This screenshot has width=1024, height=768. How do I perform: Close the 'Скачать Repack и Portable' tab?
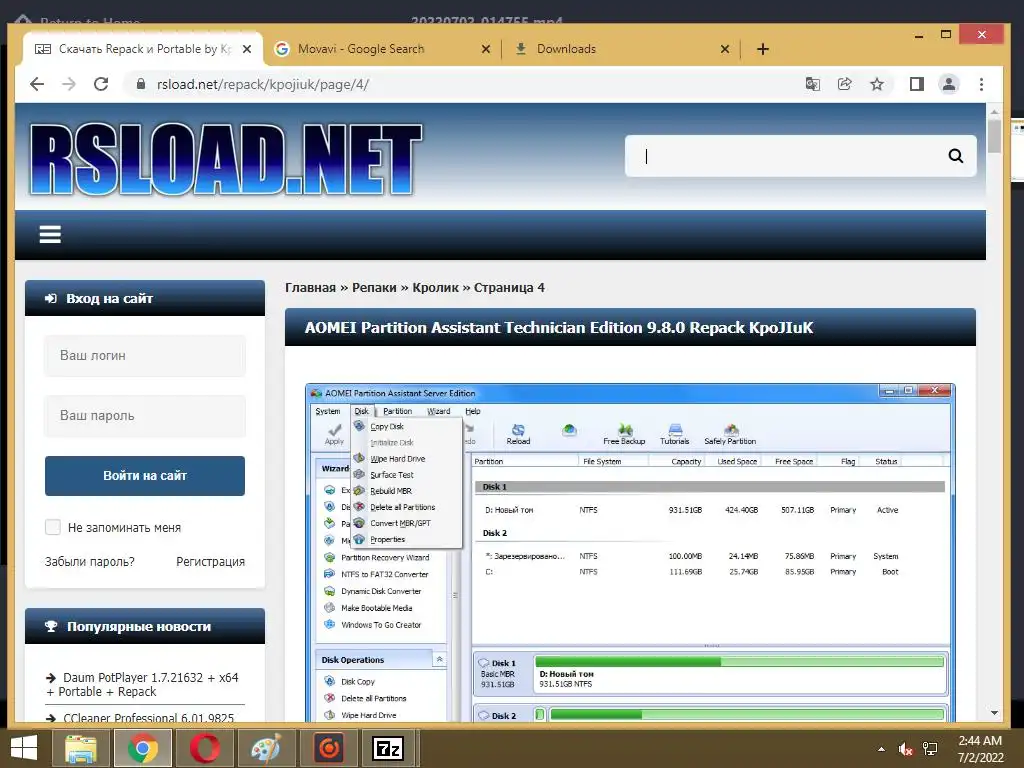point(247,49)
